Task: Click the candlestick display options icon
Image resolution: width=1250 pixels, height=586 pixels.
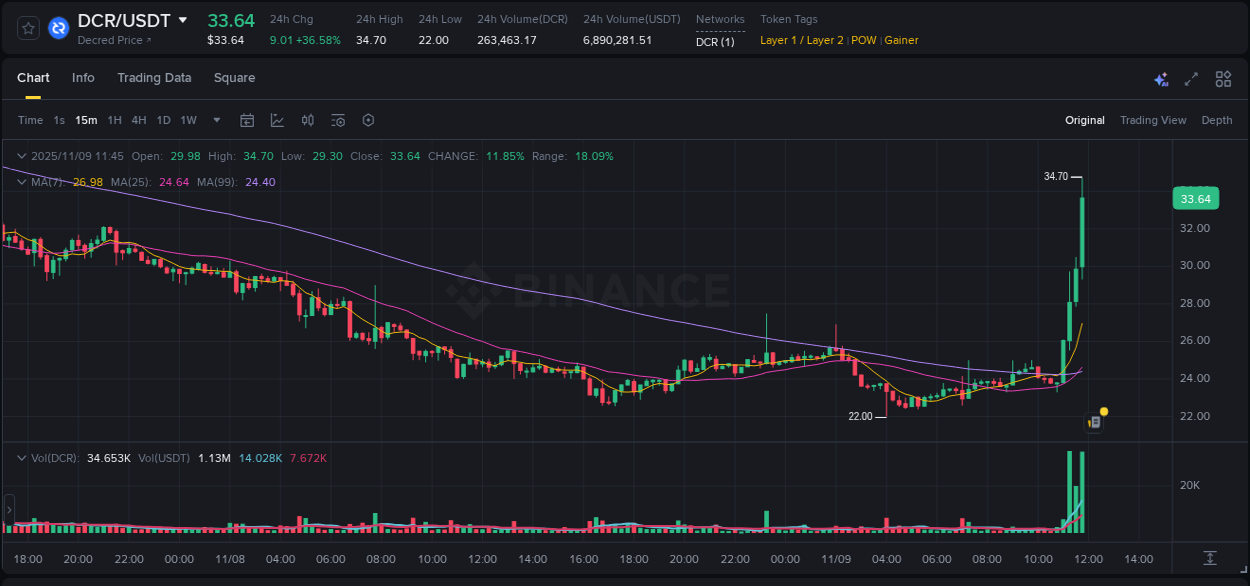Action: coord(307,120)
